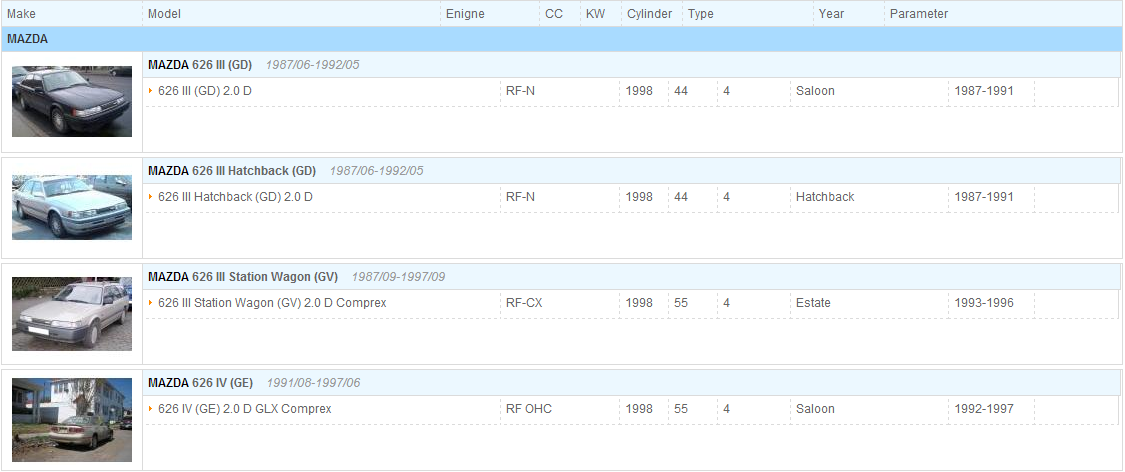
Task: Click 55 KW value in the 626 IV (GE) row
Action: [x=681, y=409]
